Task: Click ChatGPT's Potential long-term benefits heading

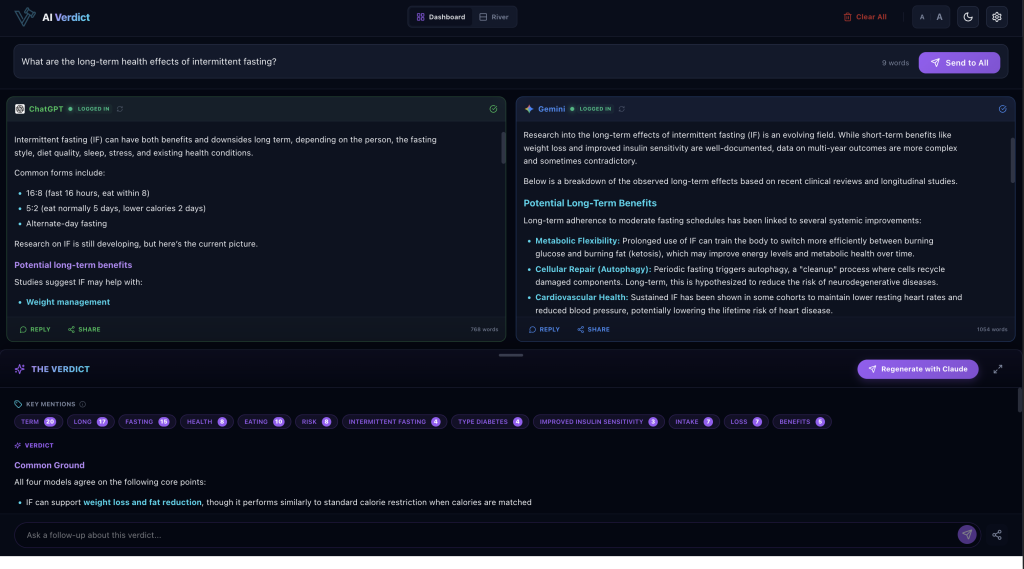Action: [x=73, y=265]
